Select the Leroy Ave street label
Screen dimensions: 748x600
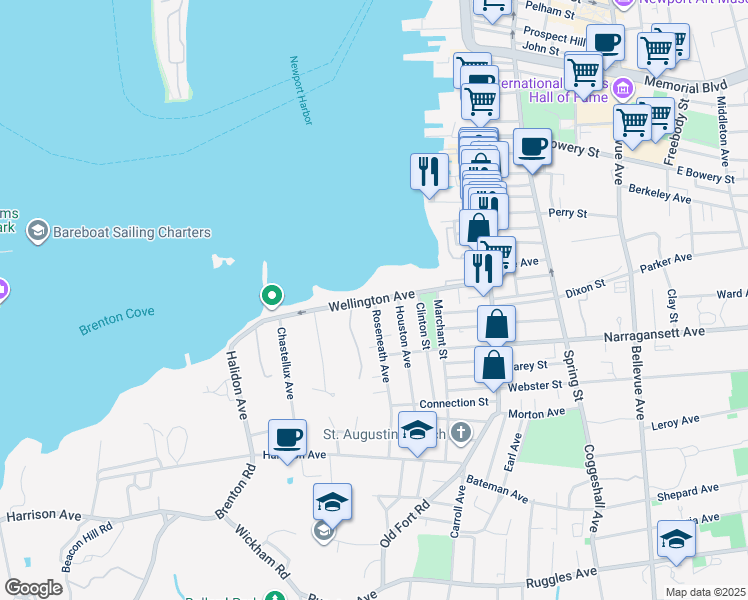coord(675,422)
